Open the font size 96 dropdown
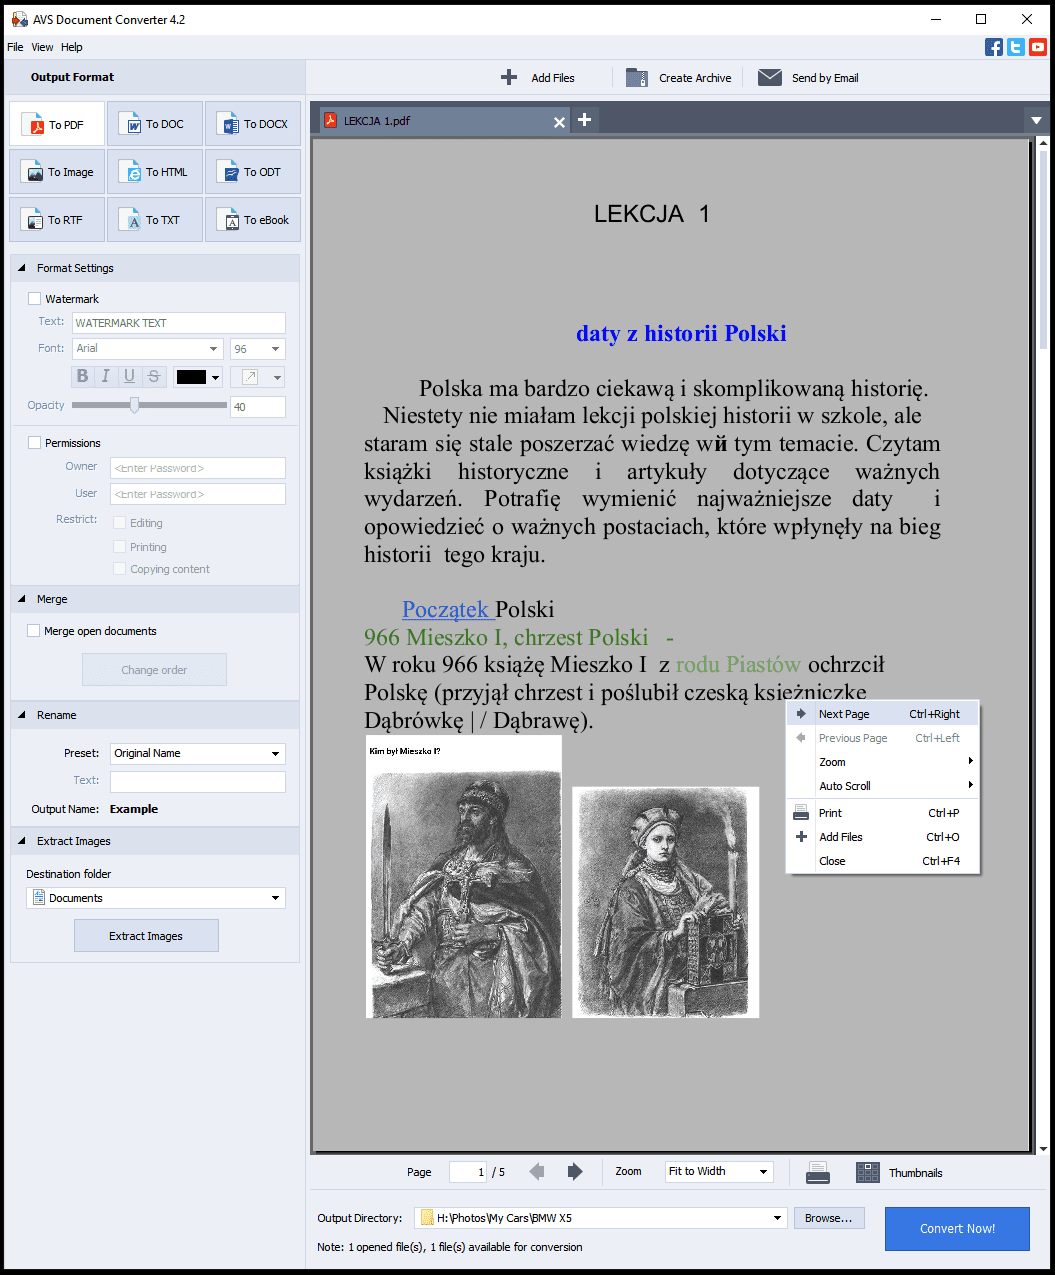The image size is (1055, 1275). click(258, 348)
